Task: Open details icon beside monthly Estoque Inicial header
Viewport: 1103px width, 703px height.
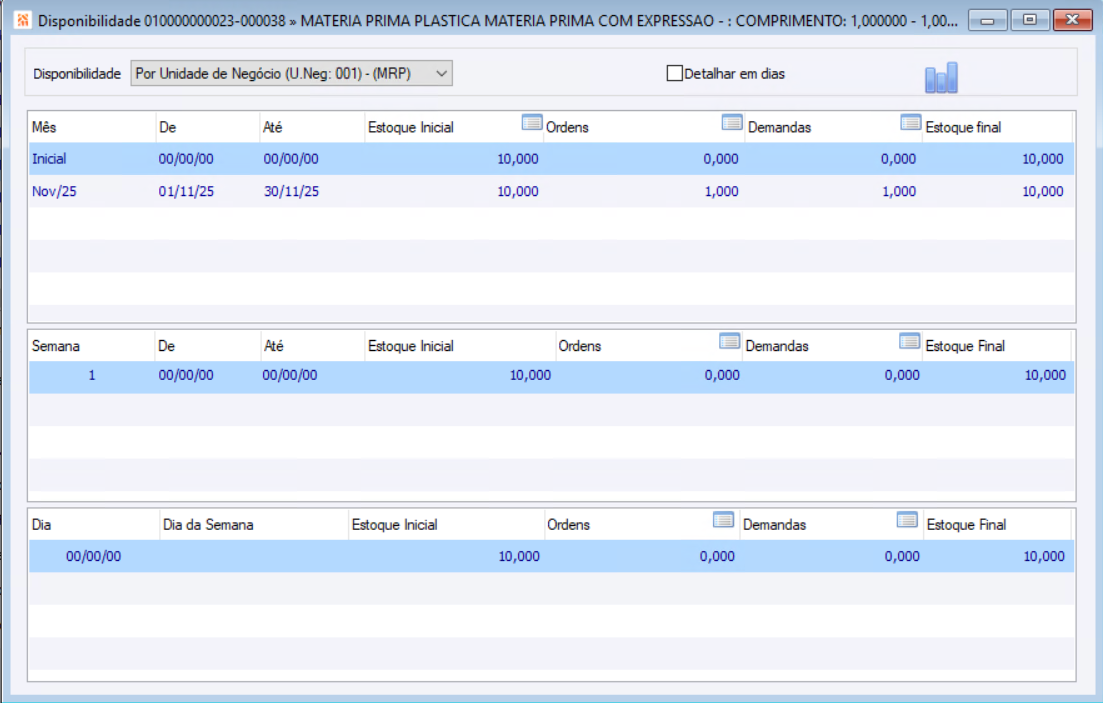Action: pyautogui.click(x=532, y=122)
